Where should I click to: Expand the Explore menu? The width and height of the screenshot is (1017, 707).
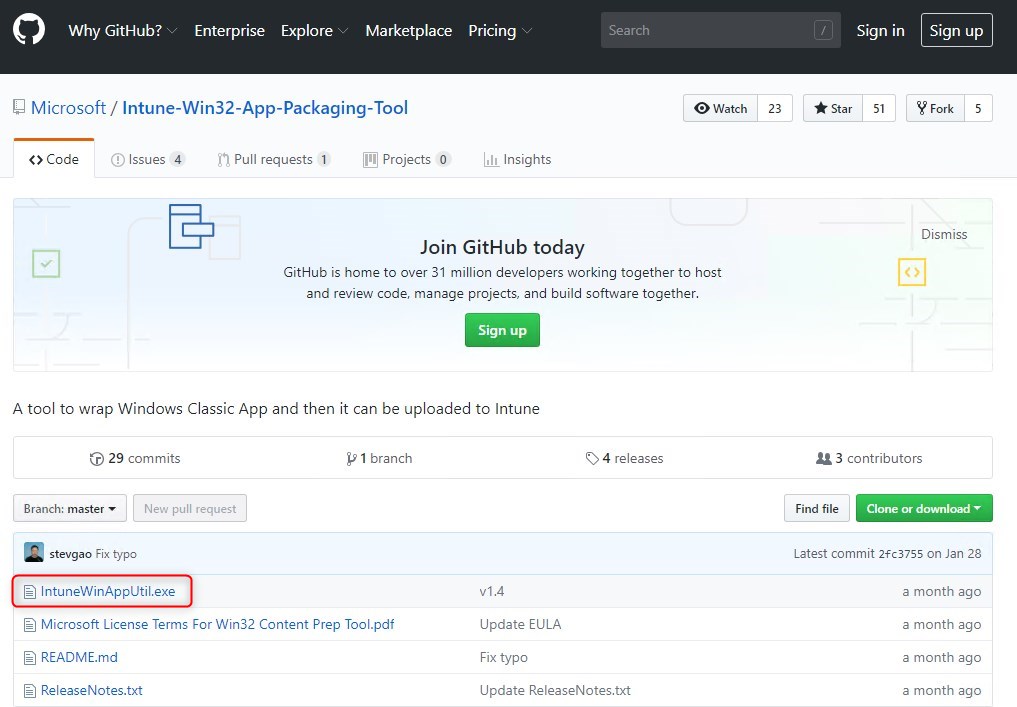315,30
